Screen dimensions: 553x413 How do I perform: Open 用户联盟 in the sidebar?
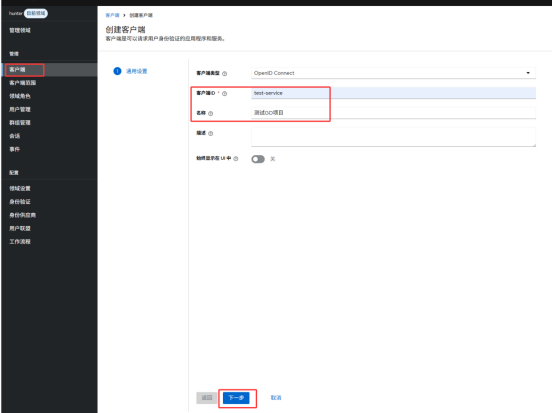point(20,229)
